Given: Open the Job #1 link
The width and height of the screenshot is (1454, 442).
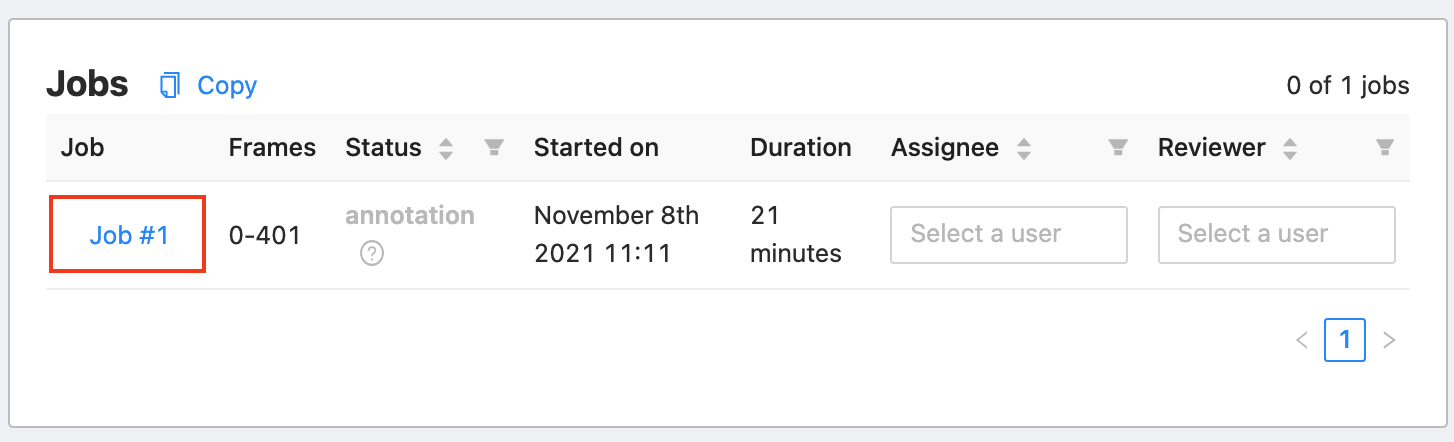Looking at the screenshot, I should coord(128,235).
